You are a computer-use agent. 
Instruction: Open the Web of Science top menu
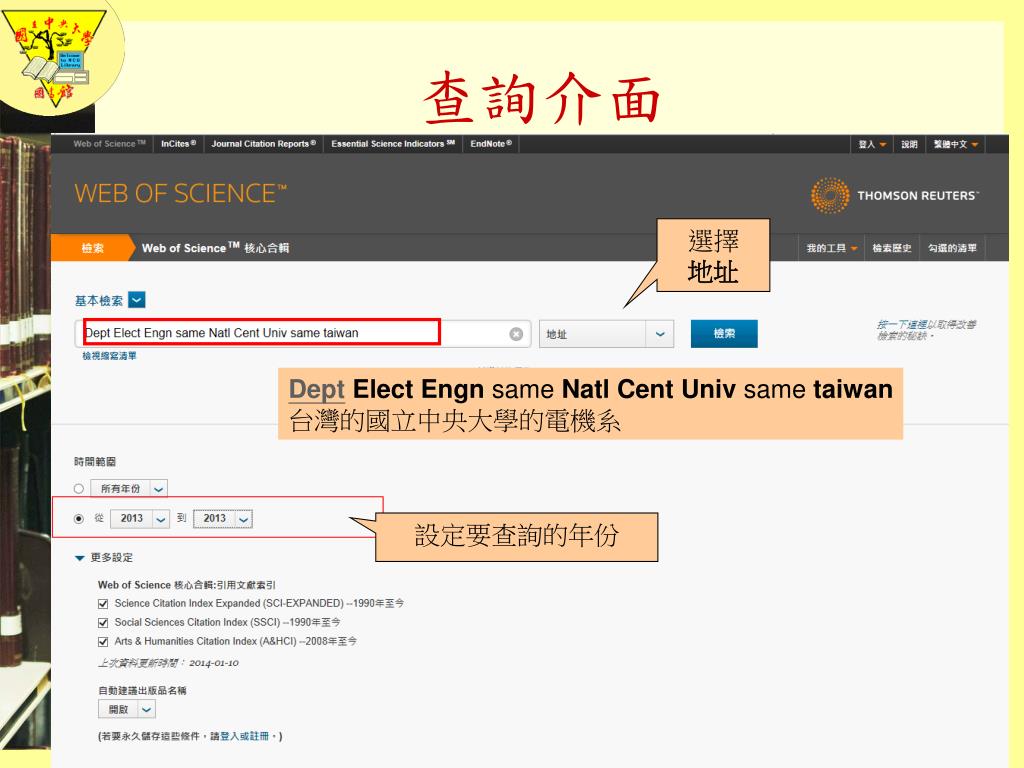[x=109, y=144]
